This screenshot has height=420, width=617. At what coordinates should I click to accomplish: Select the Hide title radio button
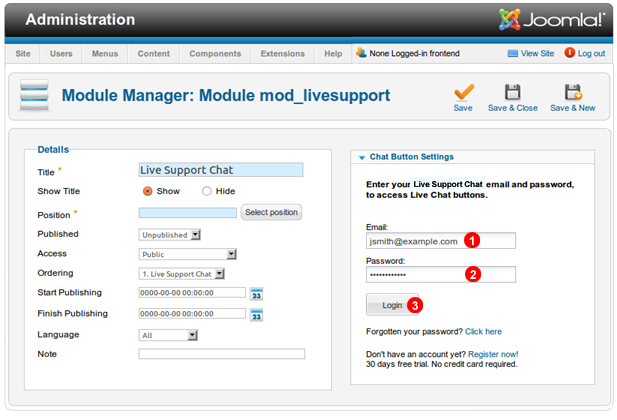207,191
